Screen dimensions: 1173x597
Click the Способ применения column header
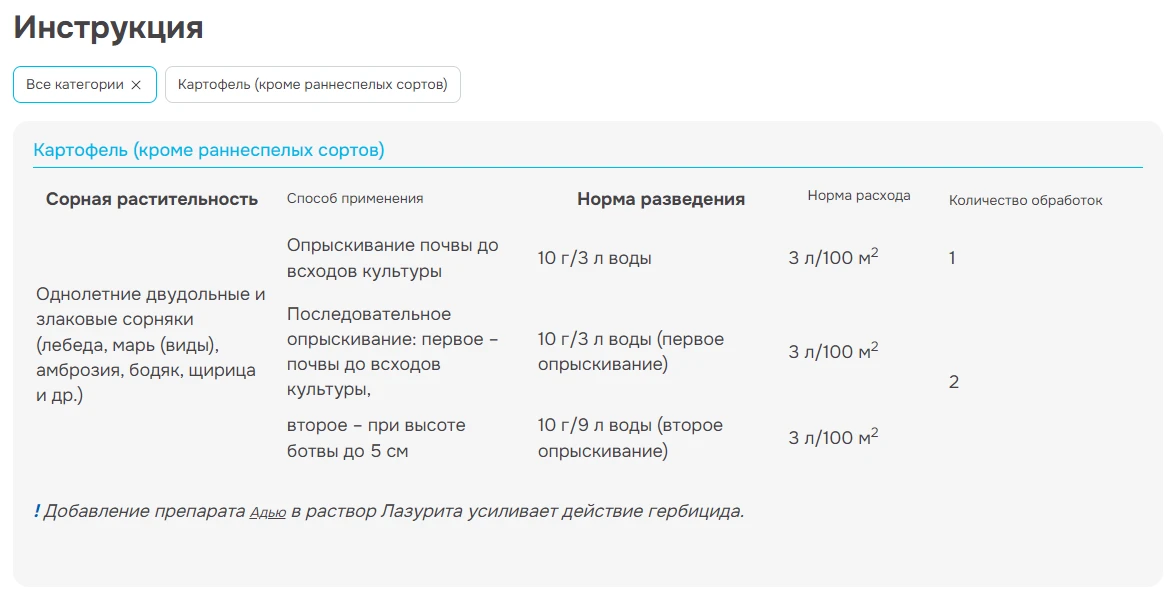355,199
